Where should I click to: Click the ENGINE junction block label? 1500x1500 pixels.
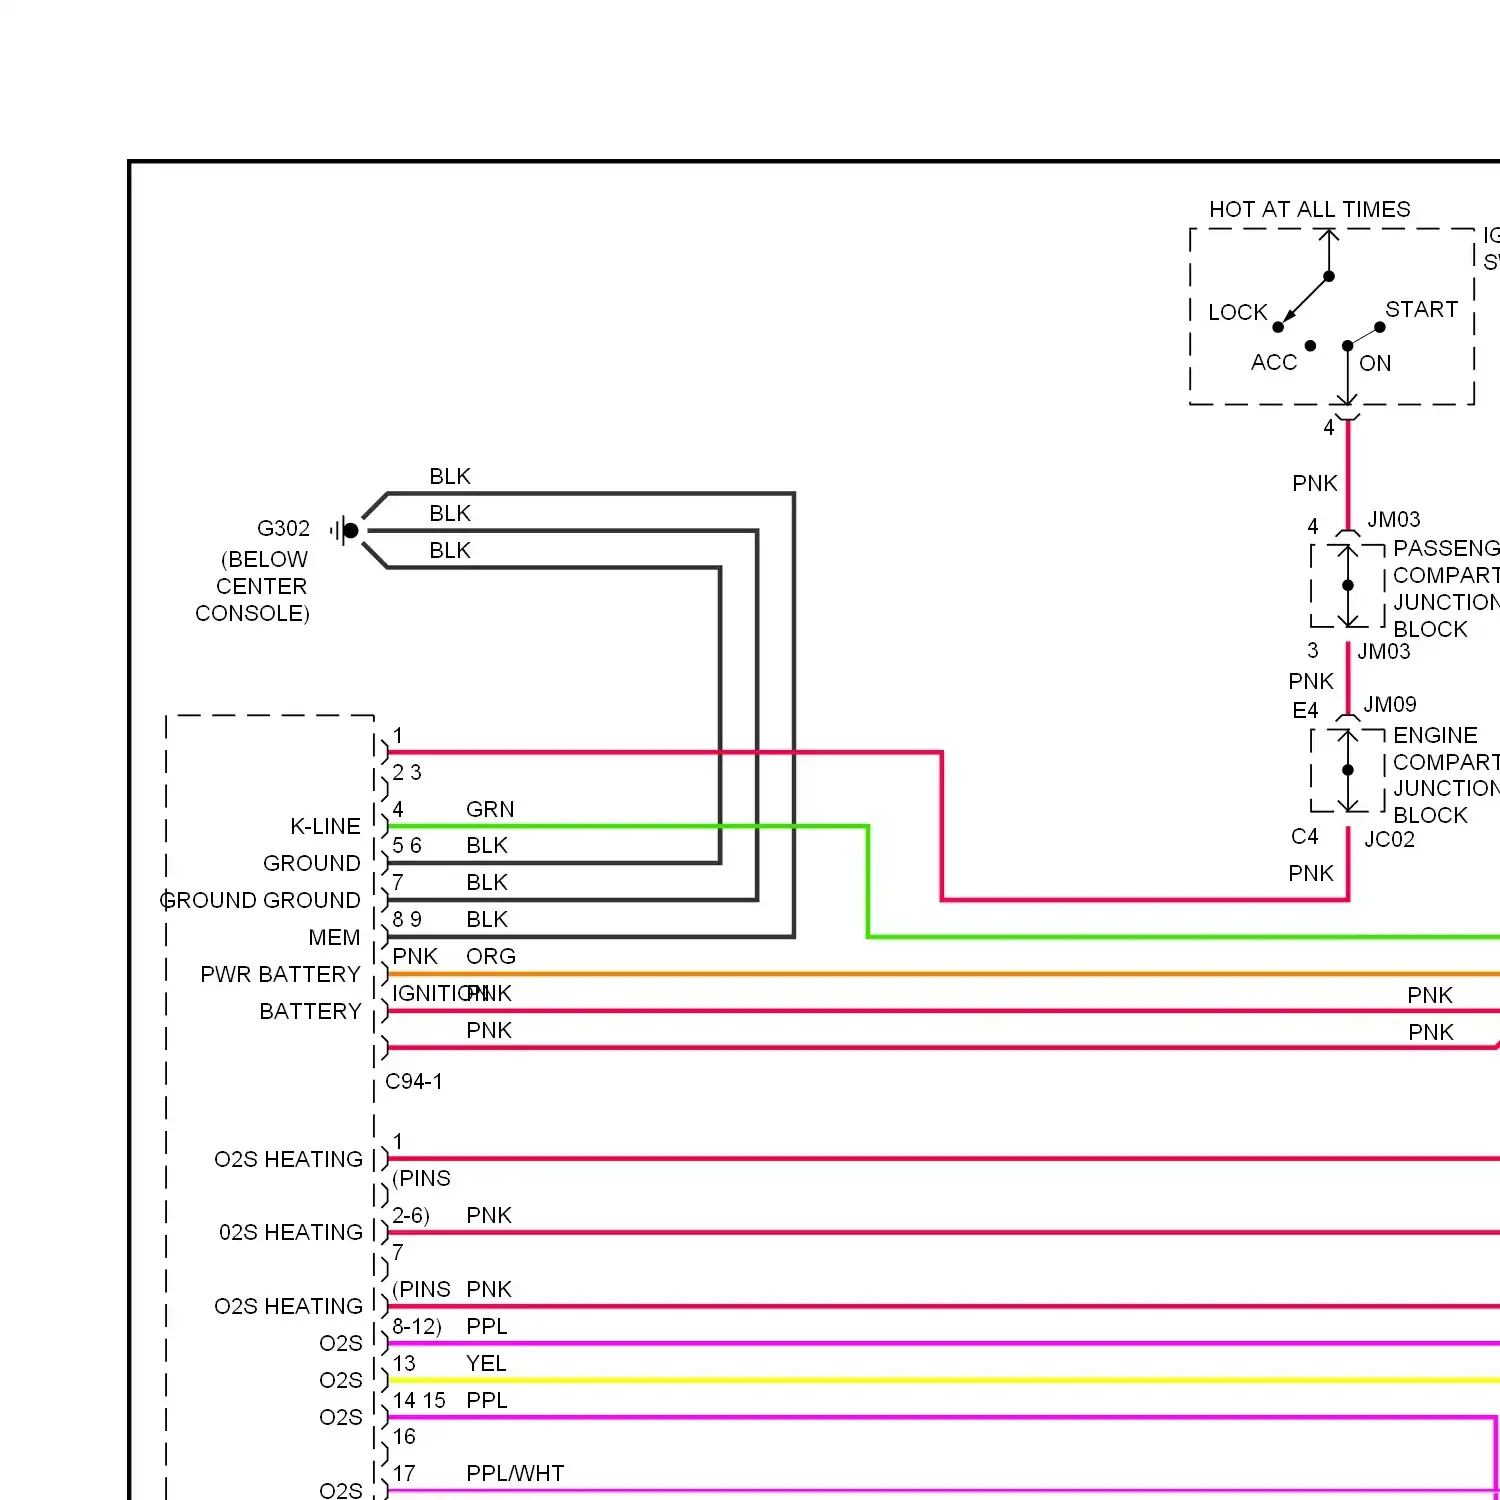tap(1435, 735)
